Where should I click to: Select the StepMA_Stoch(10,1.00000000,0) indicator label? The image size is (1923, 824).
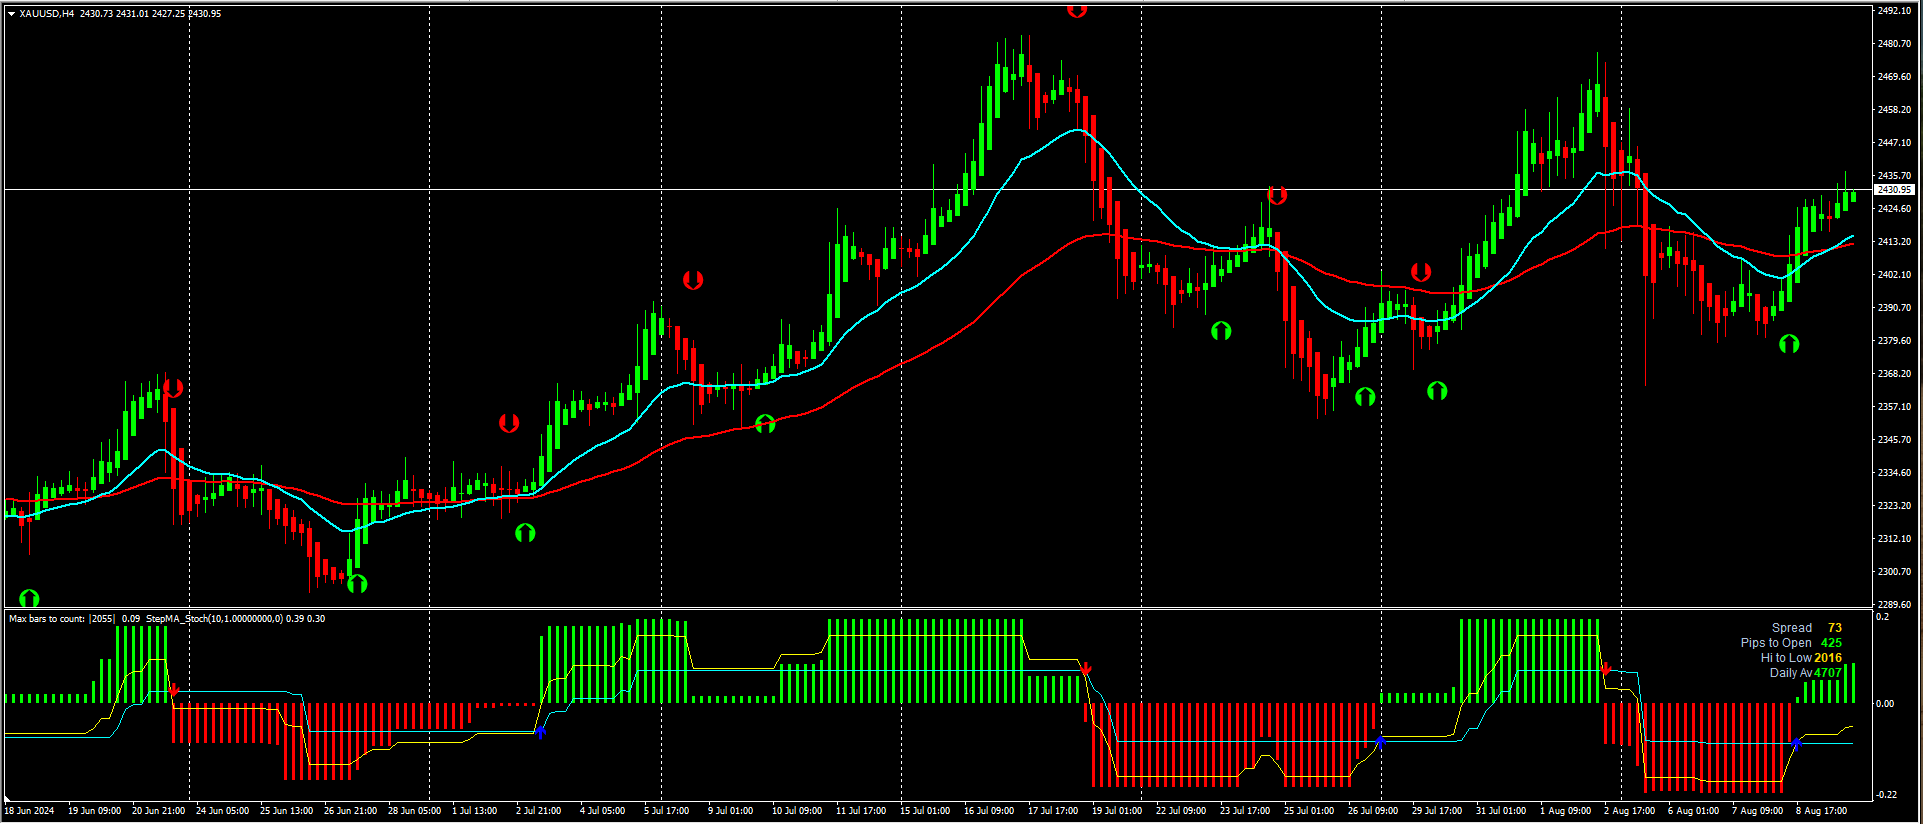pos(215,619)
